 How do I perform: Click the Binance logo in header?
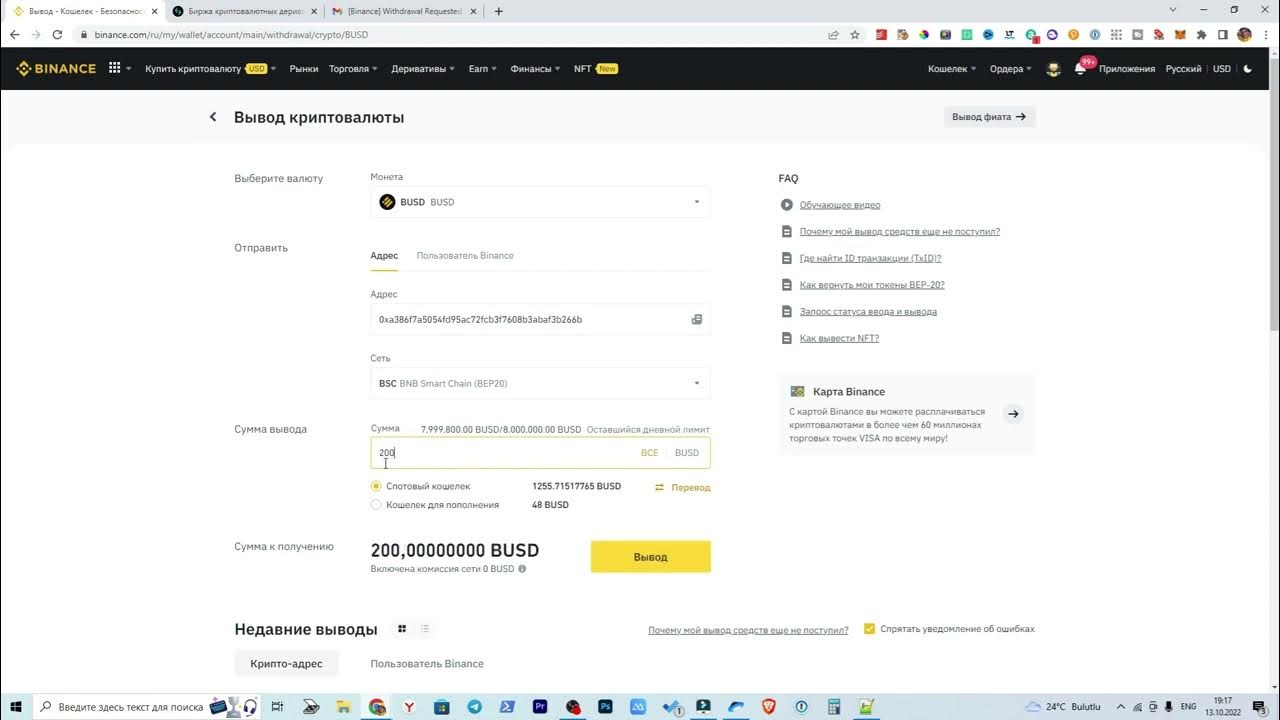[x=56, y=69]
